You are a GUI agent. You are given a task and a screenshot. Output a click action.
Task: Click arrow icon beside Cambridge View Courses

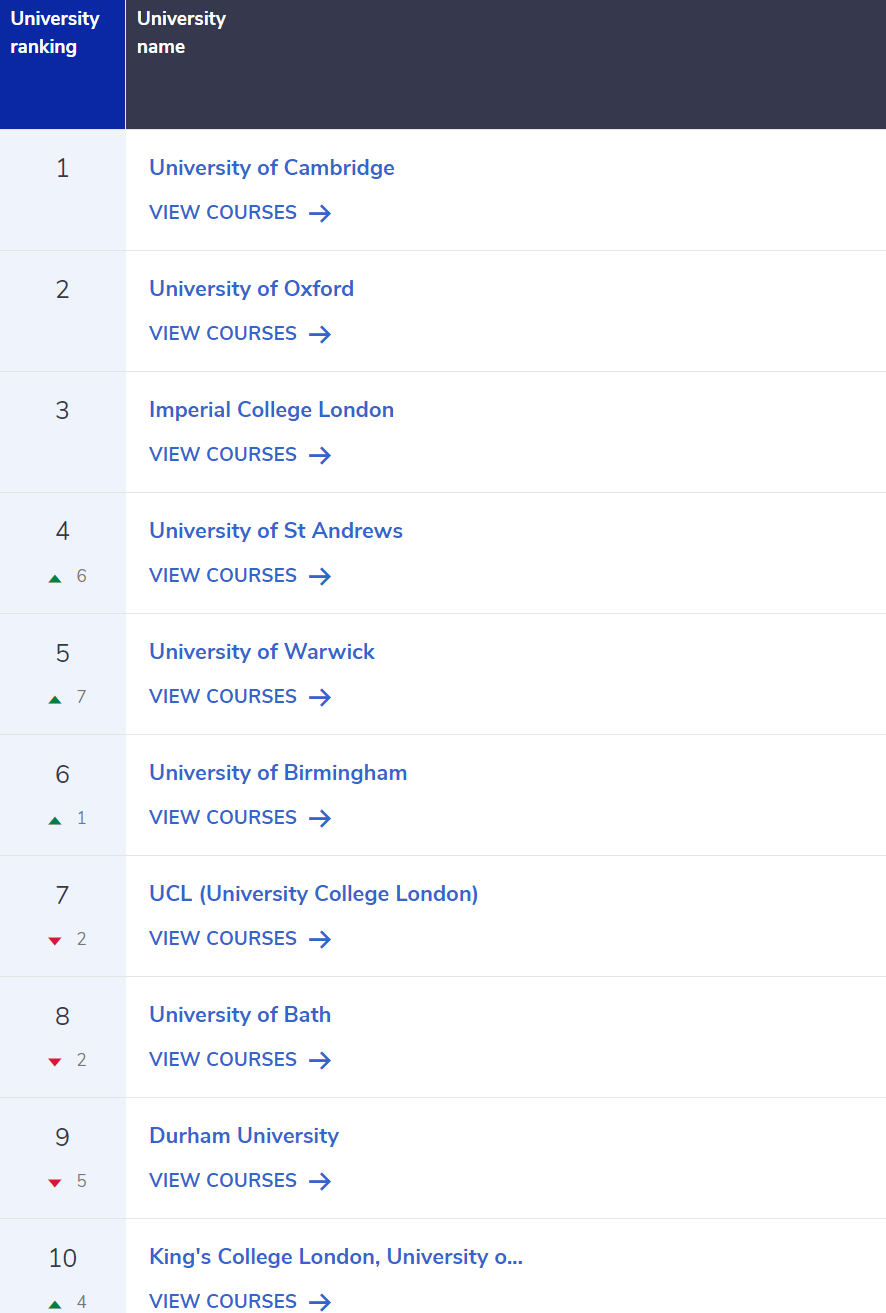click(x=320, y=213)
